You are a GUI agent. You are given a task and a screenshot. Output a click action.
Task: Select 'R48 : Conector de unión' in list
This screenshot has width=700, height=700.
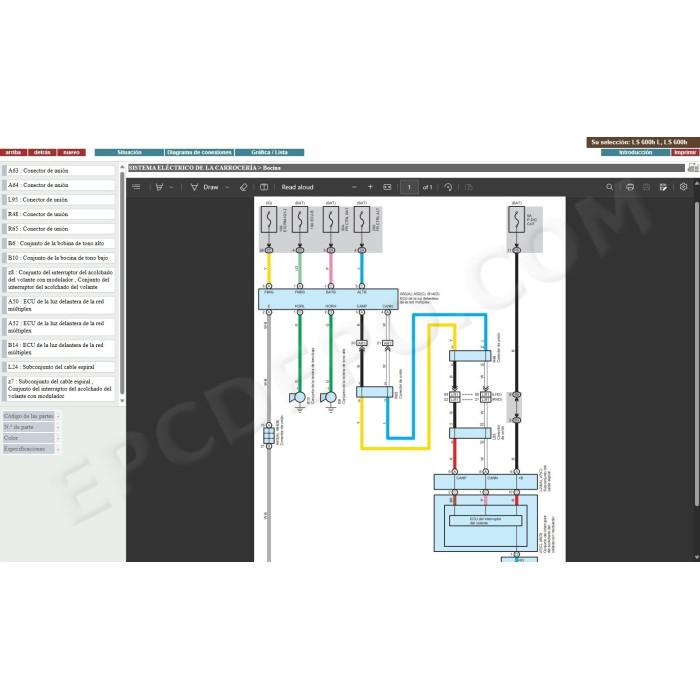(60, 214)
